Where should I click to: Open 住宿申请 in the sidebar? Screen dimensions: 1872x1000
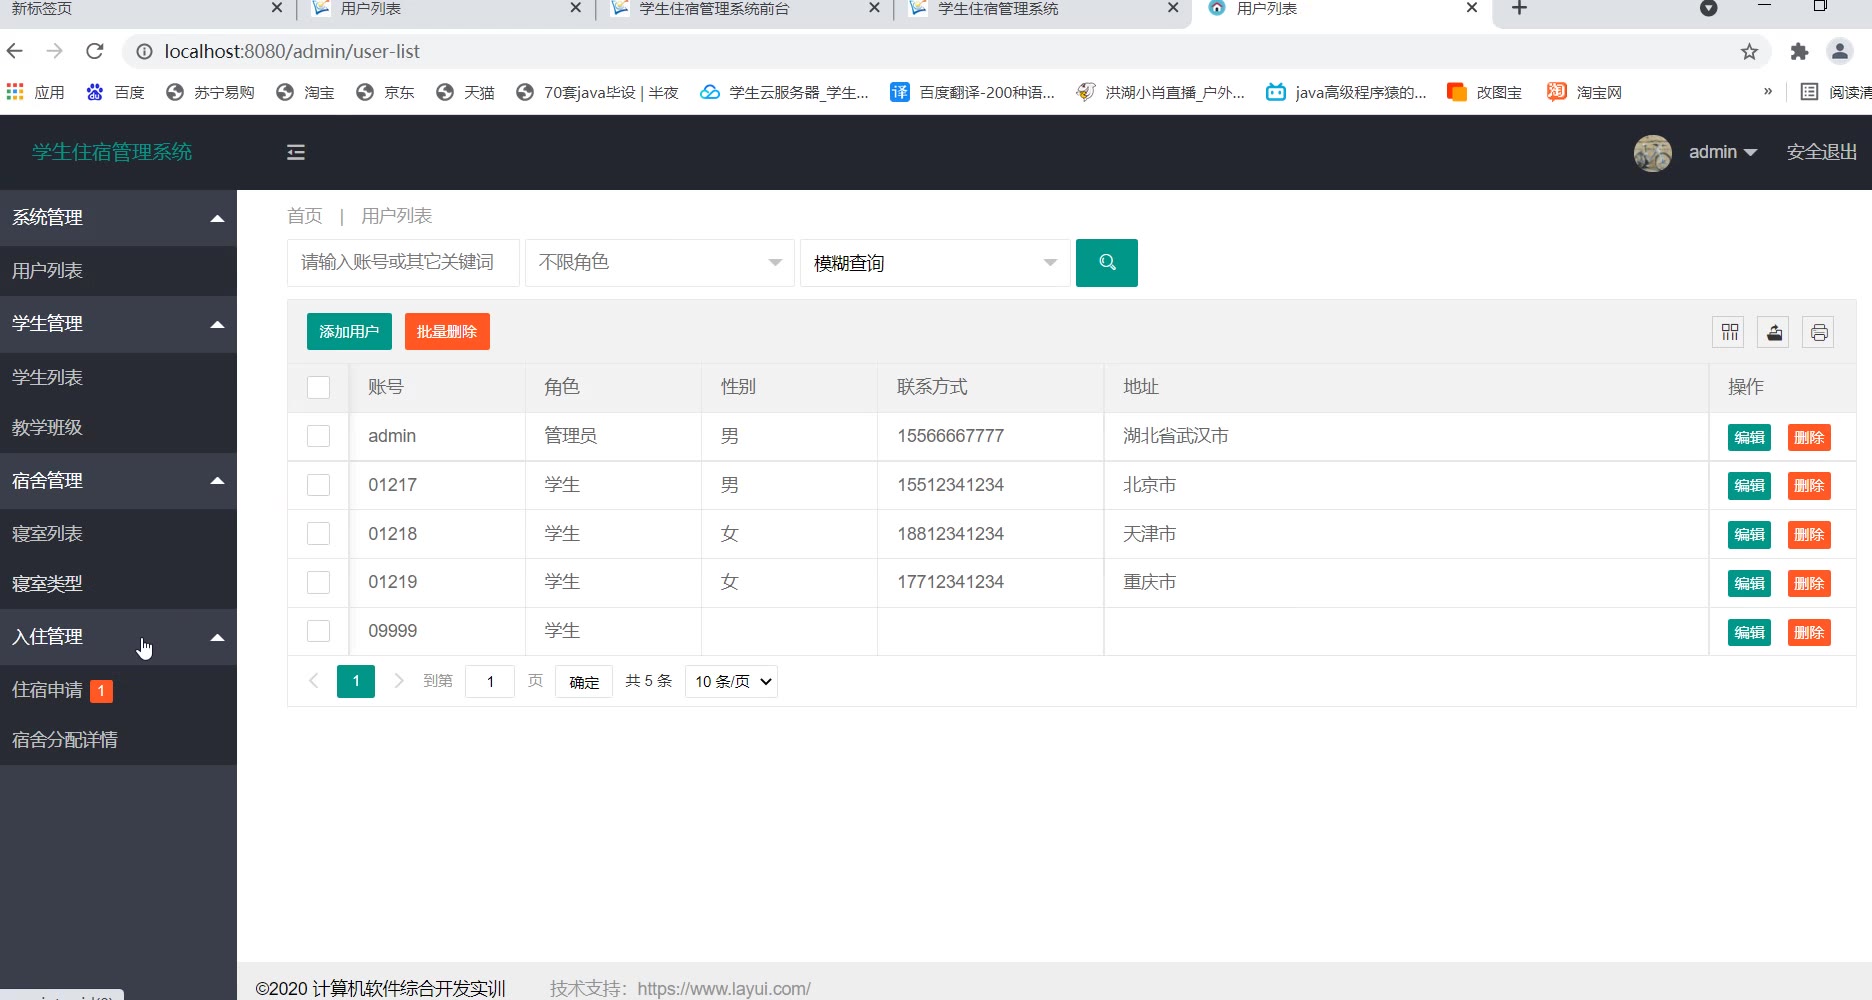(118, 690)
